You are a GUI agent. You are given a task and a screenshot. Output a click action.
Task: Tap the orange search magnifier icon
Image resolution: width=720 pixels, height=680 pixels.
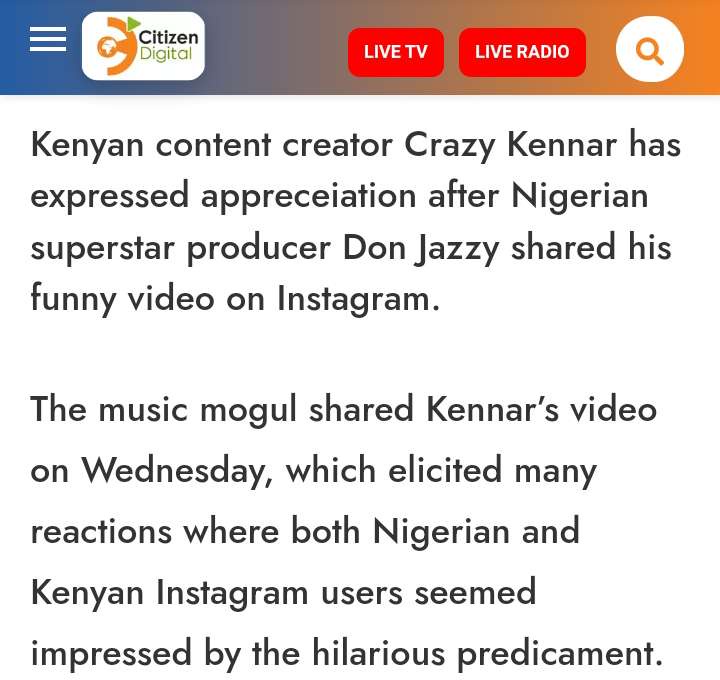[x=649, y=49]
